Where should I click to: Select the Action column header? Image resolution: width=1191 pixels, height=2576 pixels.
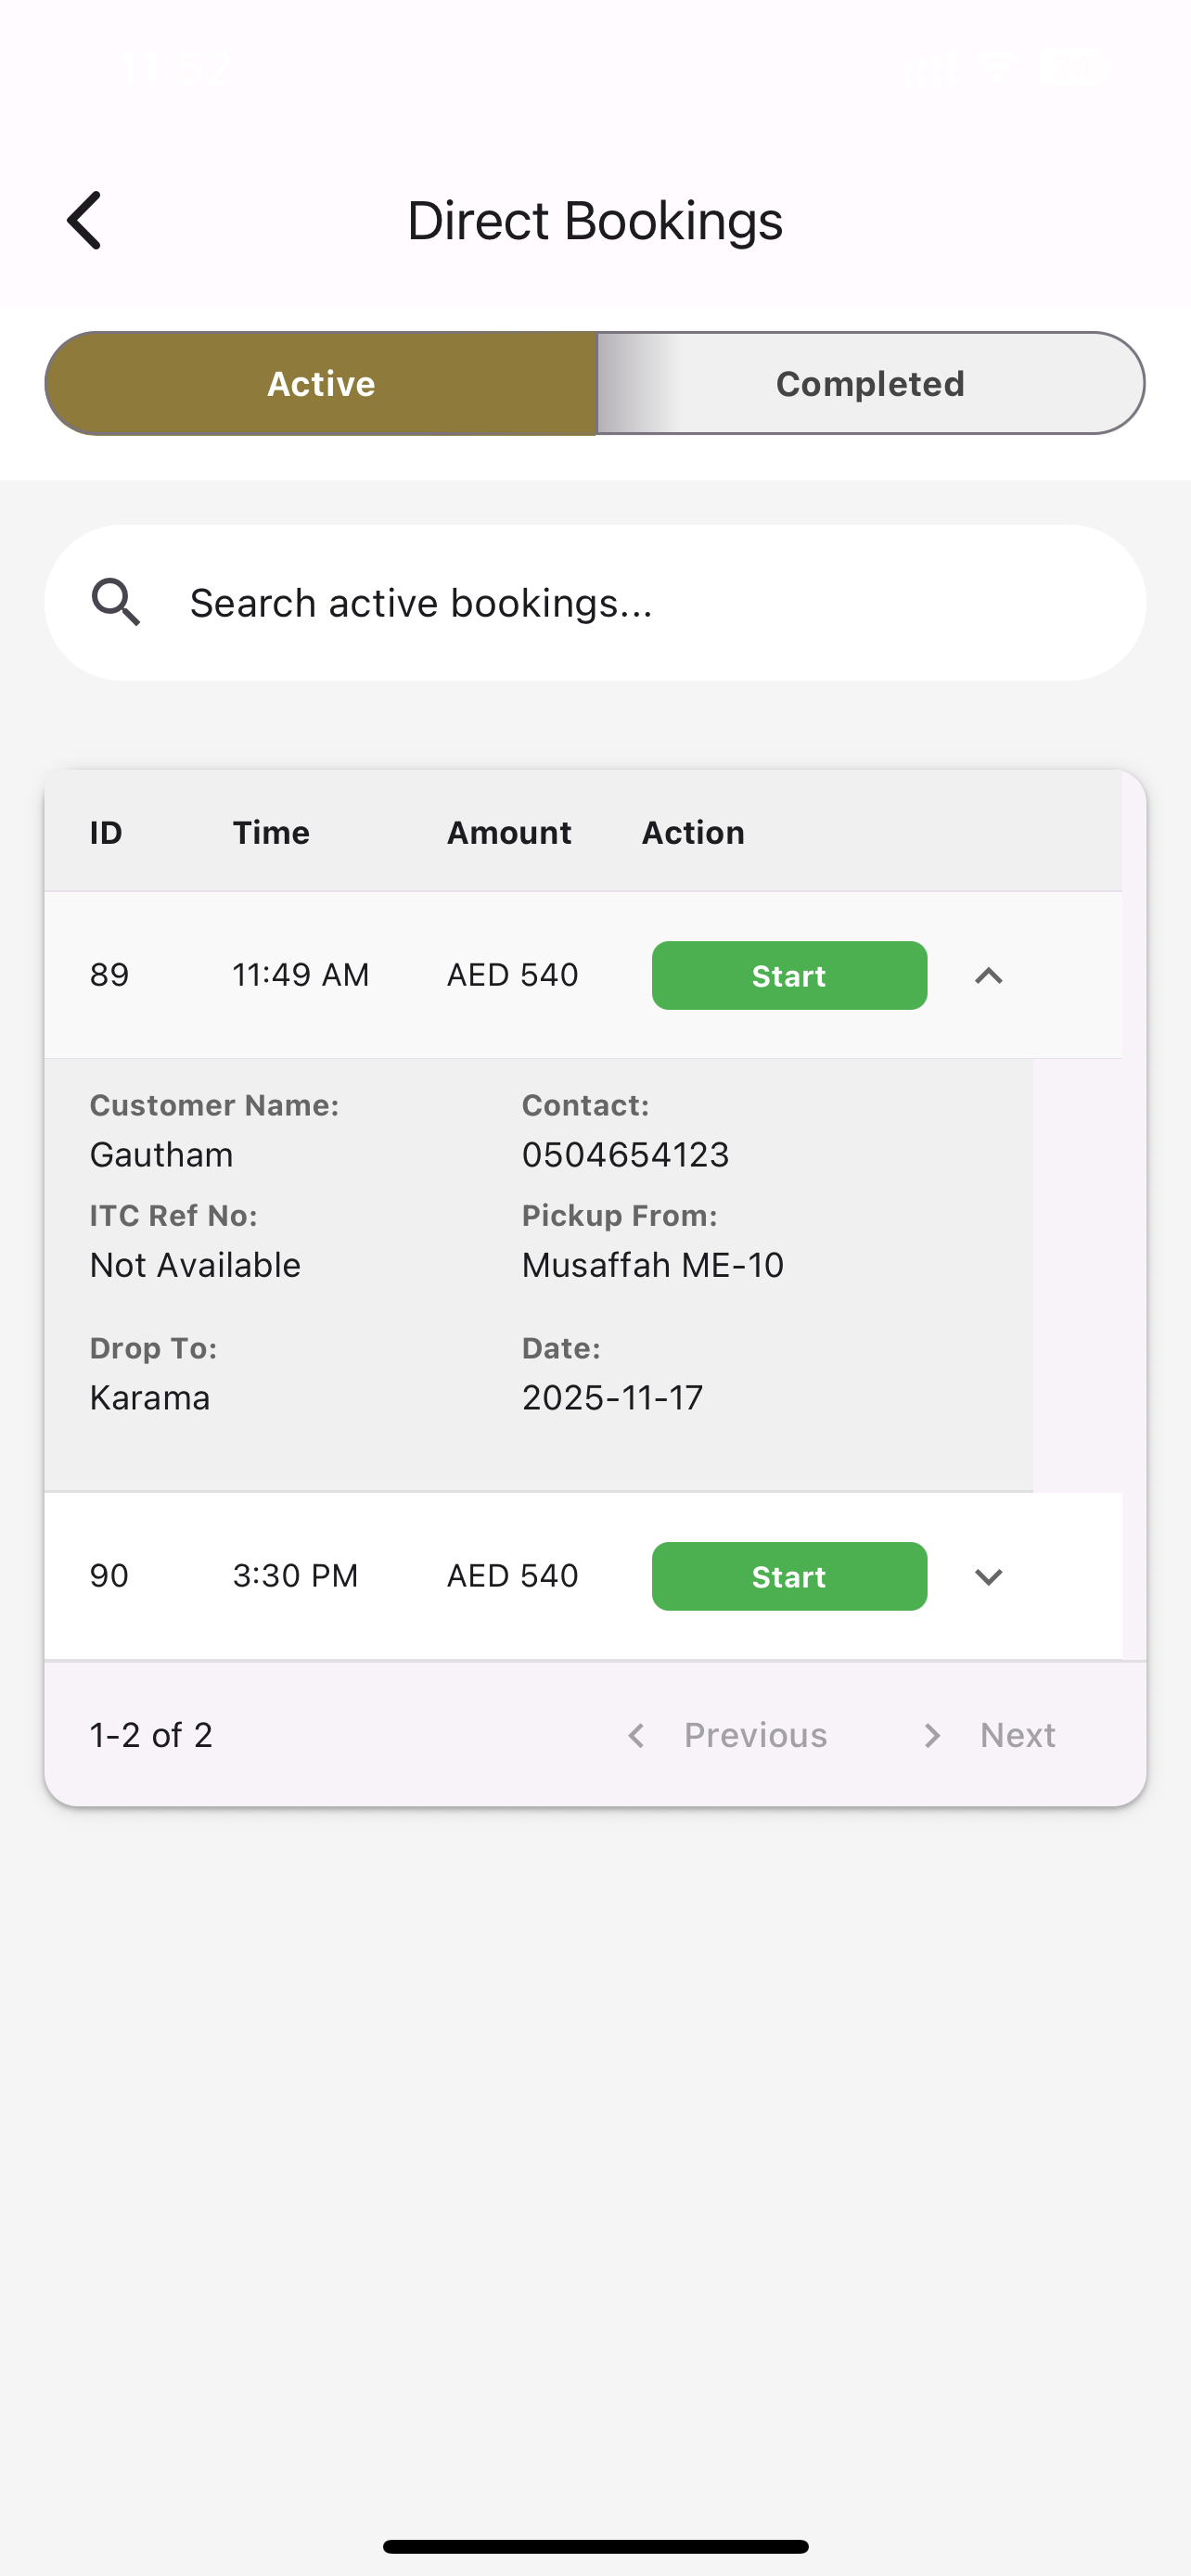pos(693,832)
